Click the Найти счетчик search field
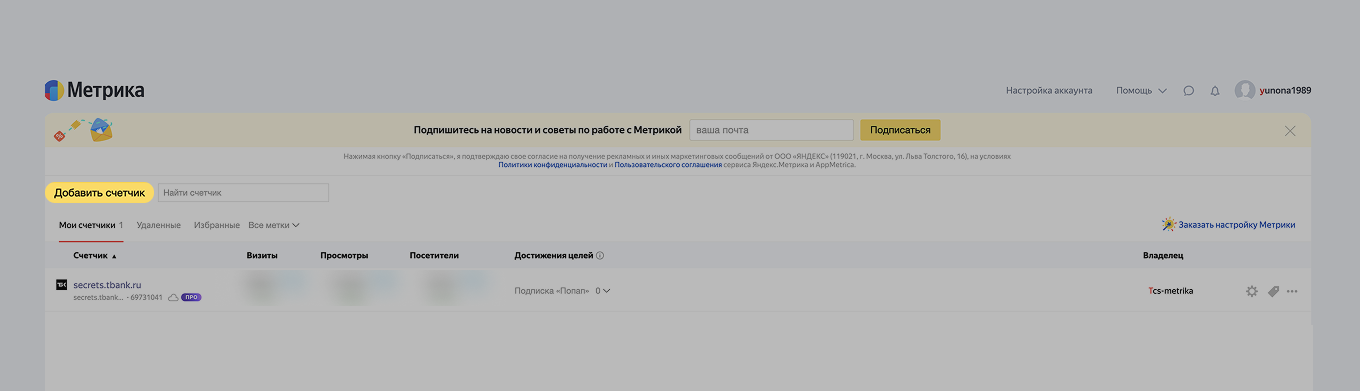The image size is (1360, 391). (243, 192)
